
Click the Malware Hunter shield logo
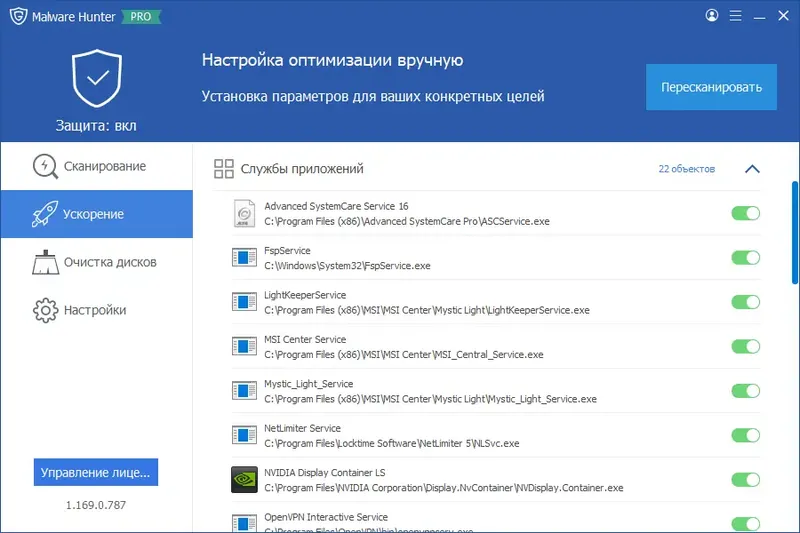18,16
